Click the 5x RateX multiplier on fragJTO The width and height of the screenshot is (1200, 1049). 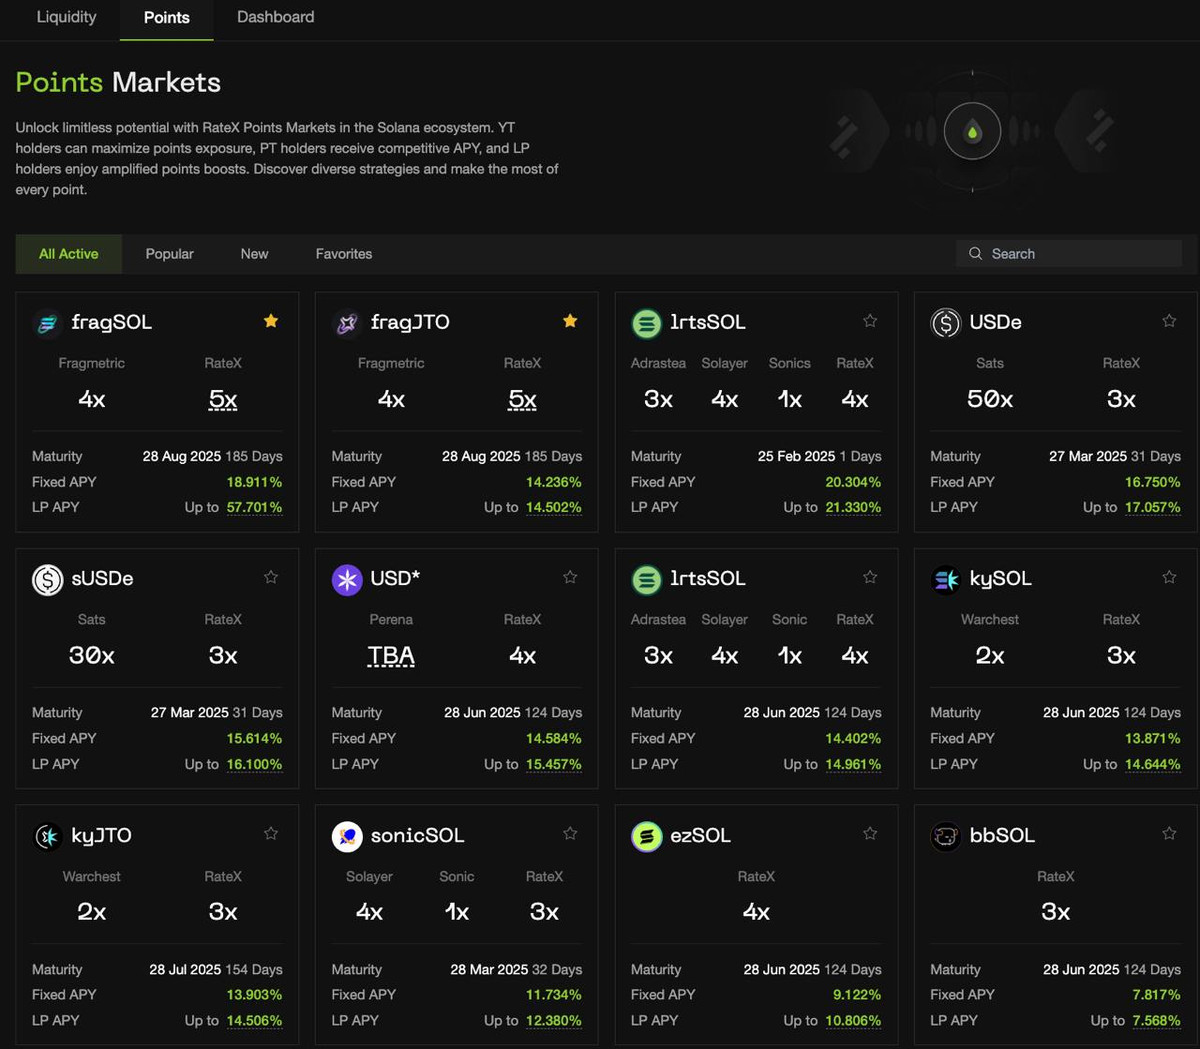point(522,400)
